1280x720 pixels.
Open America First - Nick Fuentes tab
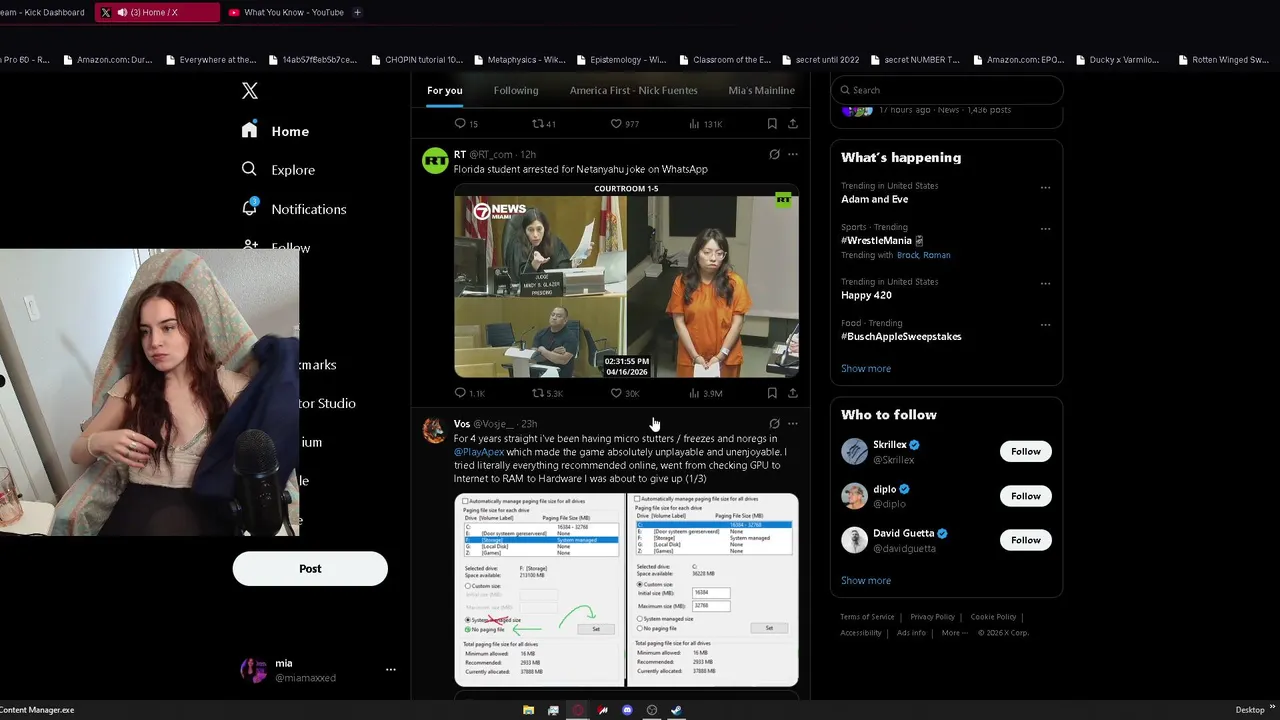pos(634,90)
